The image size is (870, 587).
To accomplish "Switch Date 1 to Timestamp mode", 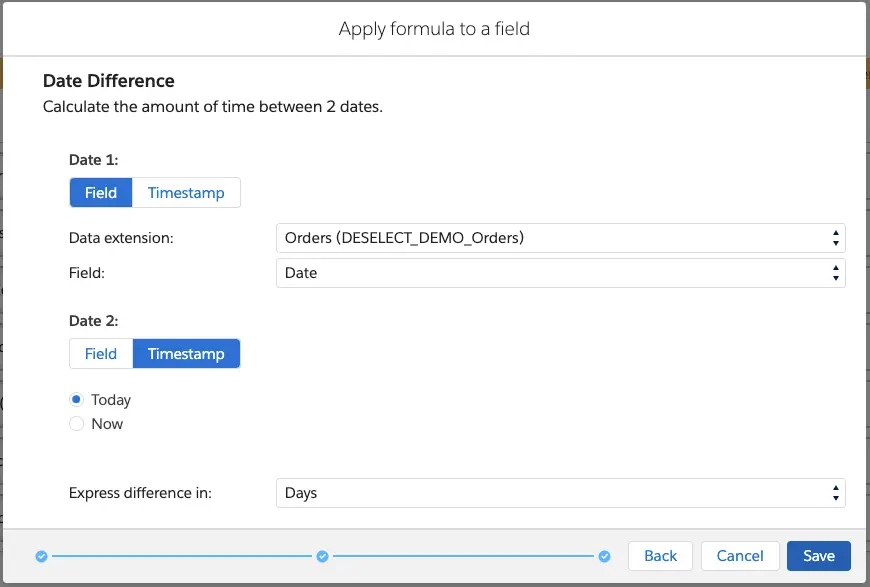I will (x=186, y=193).
